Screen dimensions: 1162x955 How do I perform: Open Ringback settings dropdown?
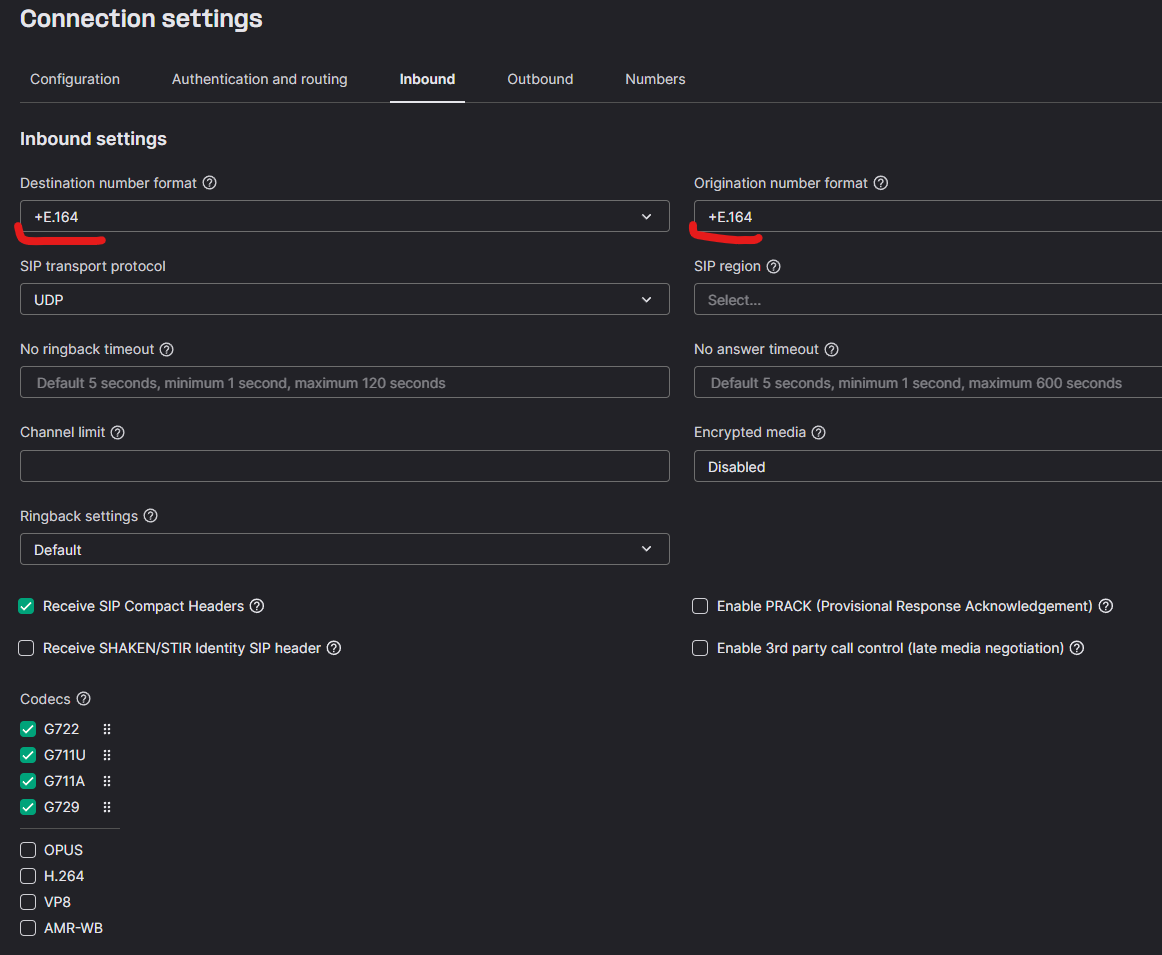[x=345, y=550]
